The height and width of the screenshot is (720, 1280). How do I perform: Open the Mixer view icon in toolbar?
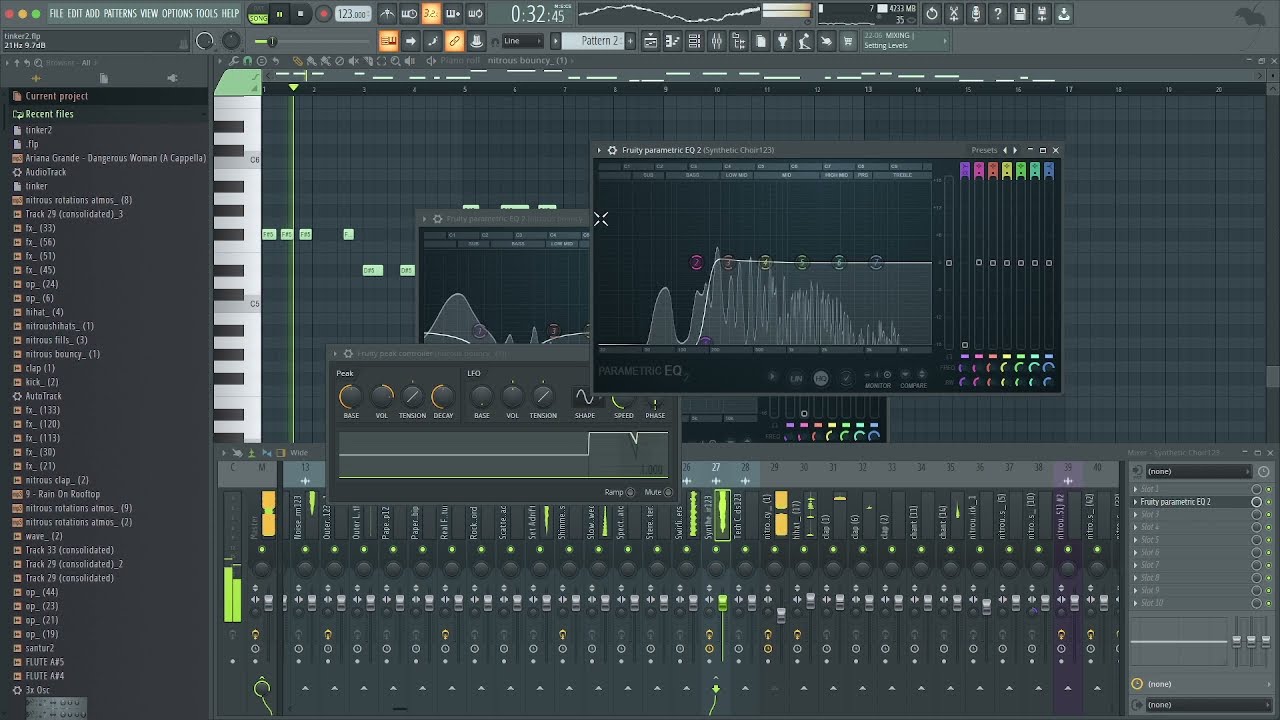tap(716, 41)
